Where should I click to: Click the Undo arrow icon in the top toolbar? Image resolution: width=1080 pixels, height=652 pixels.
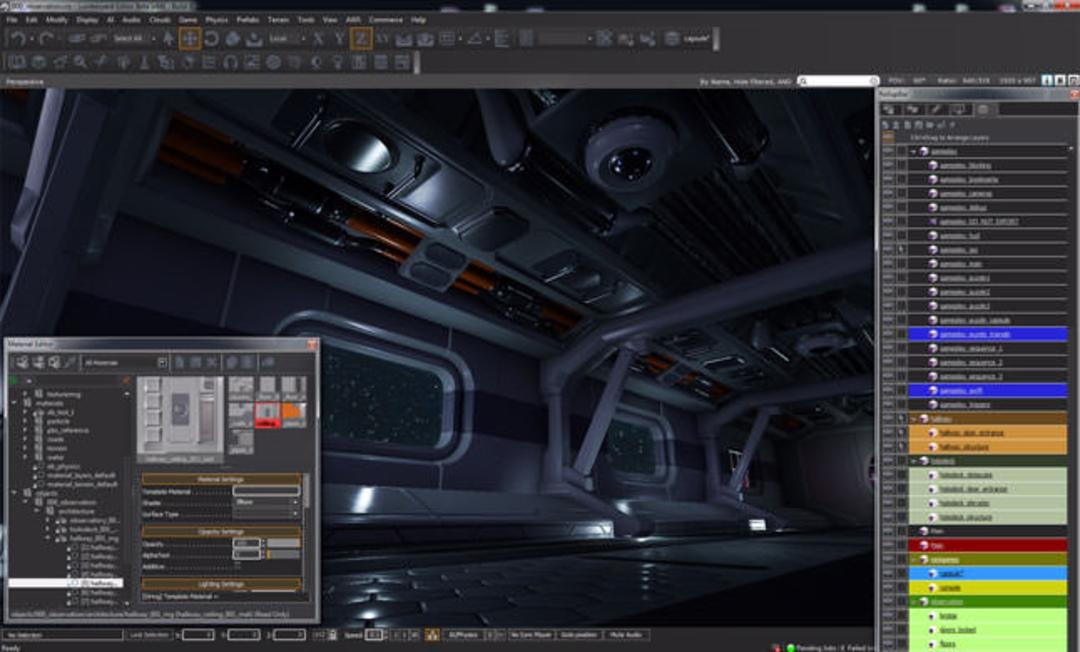[x=17, y=39]
